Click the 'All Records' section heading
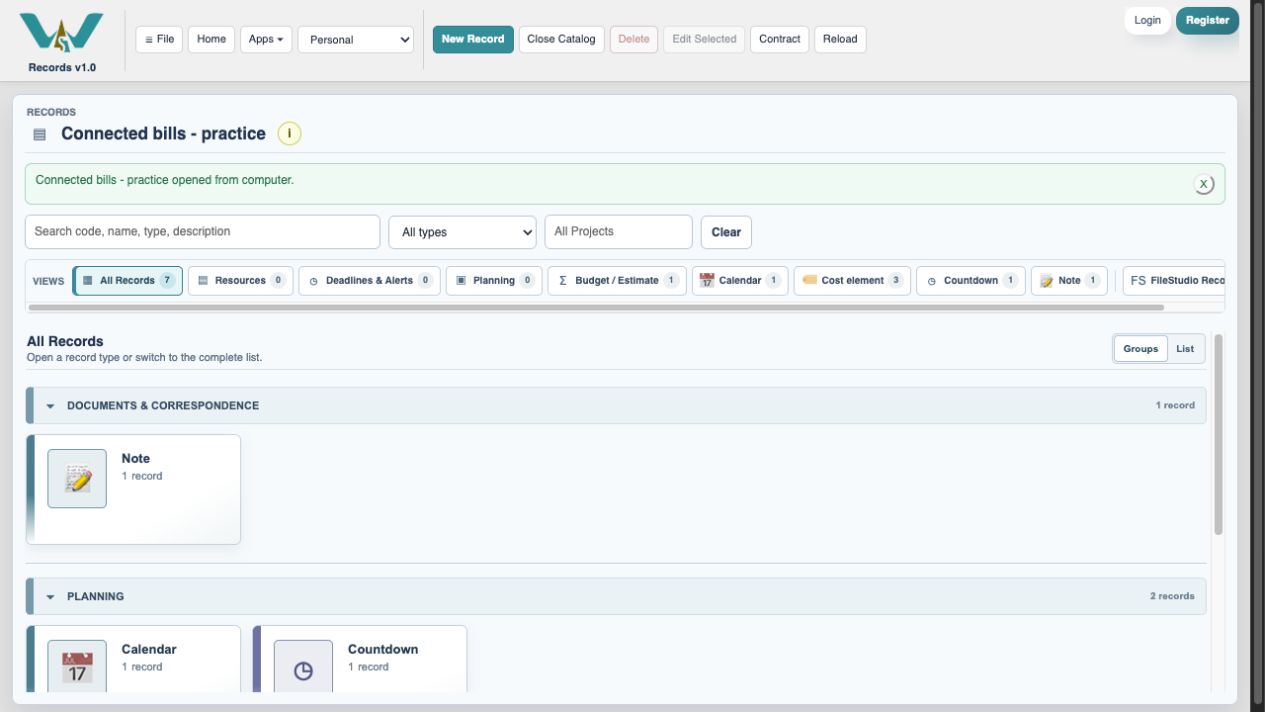 tap(65, 341)
